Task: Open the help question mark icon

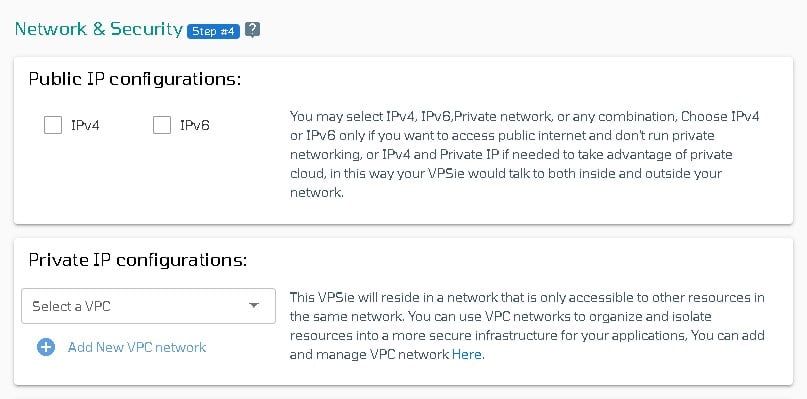Action: pyautogui.click(x=252, y=30)
